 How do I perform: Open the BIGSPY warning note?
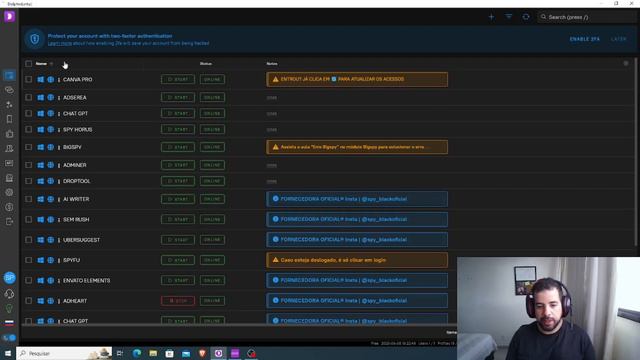pos(357,147)
